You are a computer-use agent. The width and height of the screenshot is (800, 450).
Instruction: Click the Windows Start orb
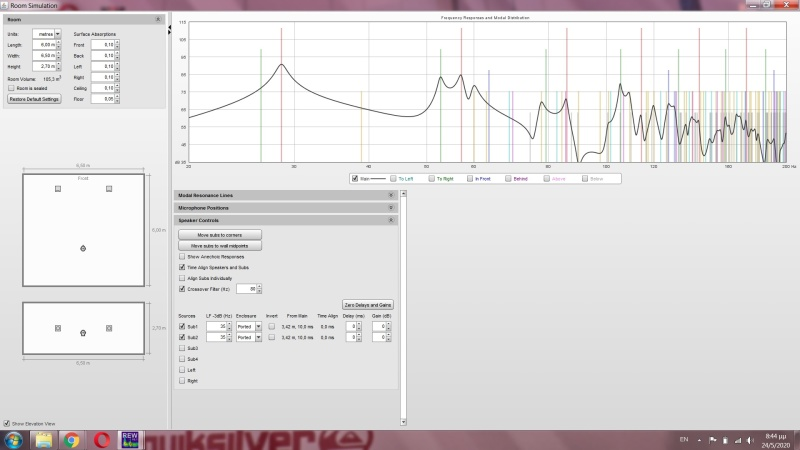[14, 439]
